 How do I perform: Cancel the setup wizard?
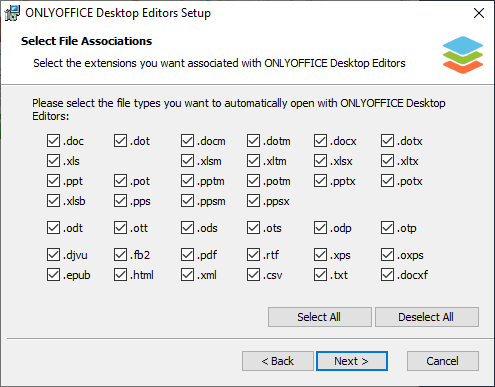click(x=443, y=361)
